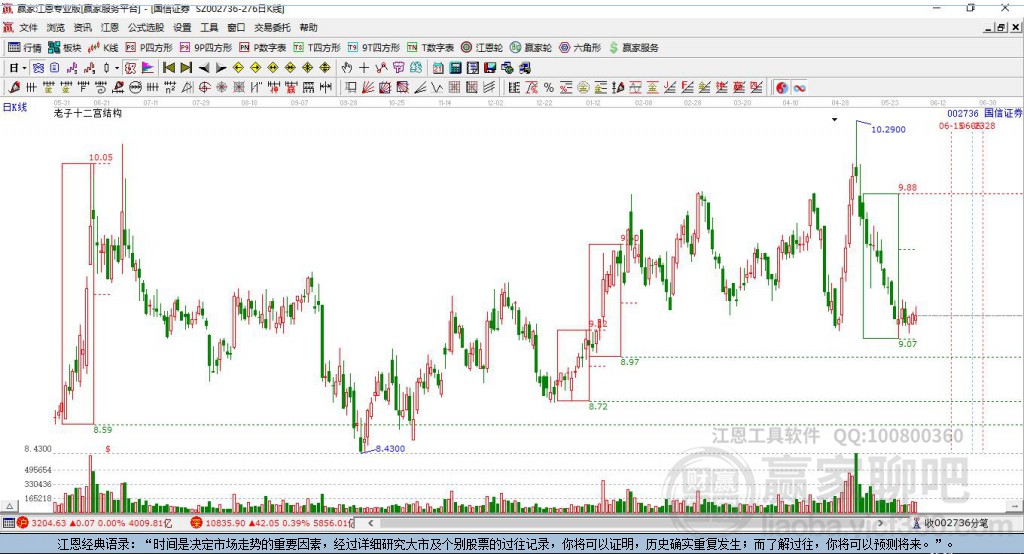The height and width of the screenshot is (554, 1024).
Task: Open the calculator icon
Action: 456,68
